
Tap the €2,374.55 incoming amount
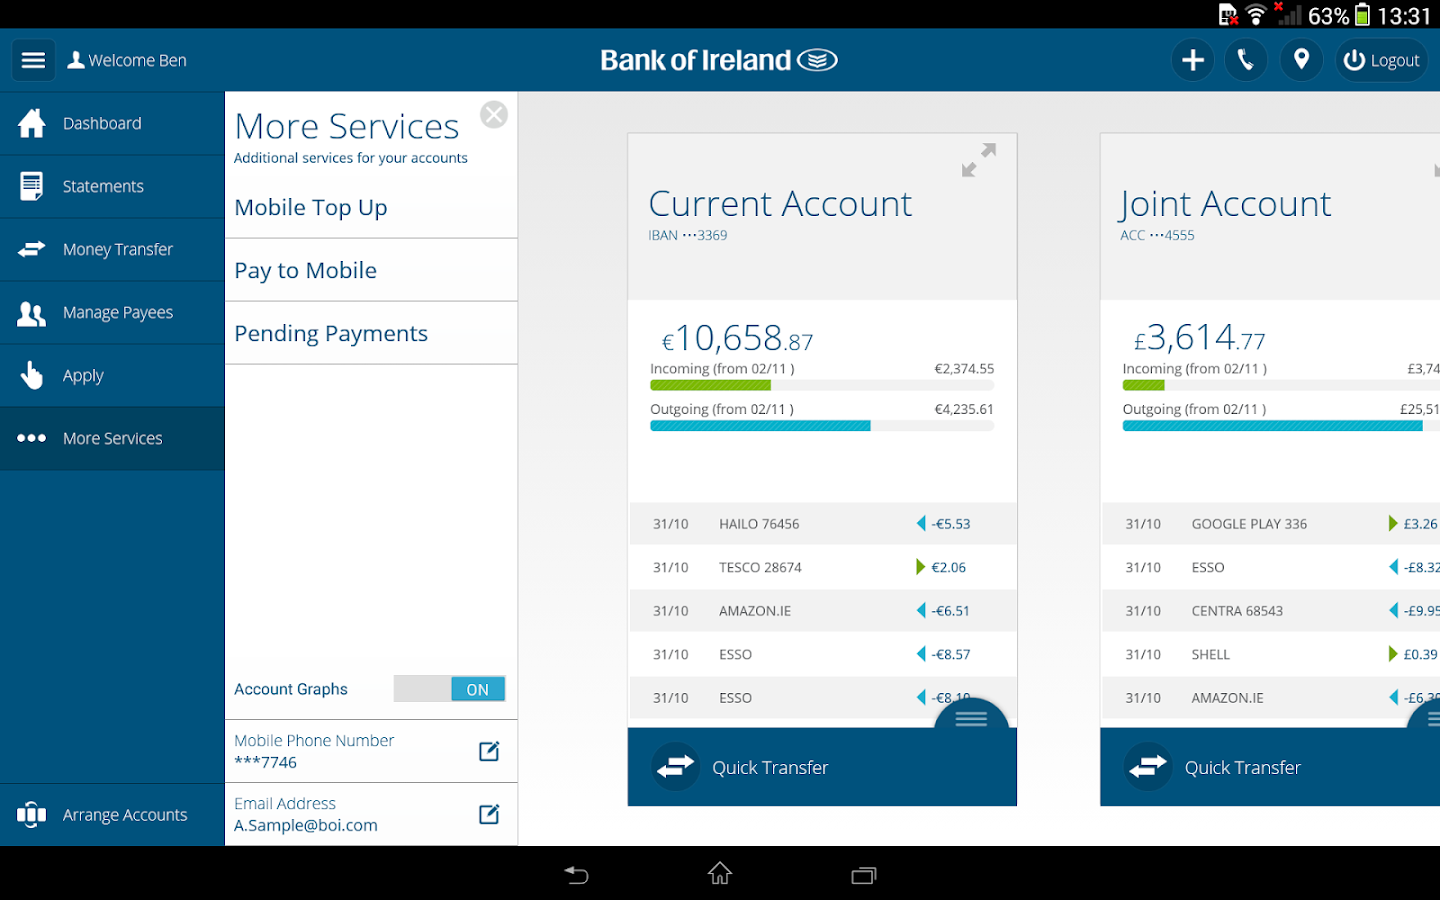(964, 368)
